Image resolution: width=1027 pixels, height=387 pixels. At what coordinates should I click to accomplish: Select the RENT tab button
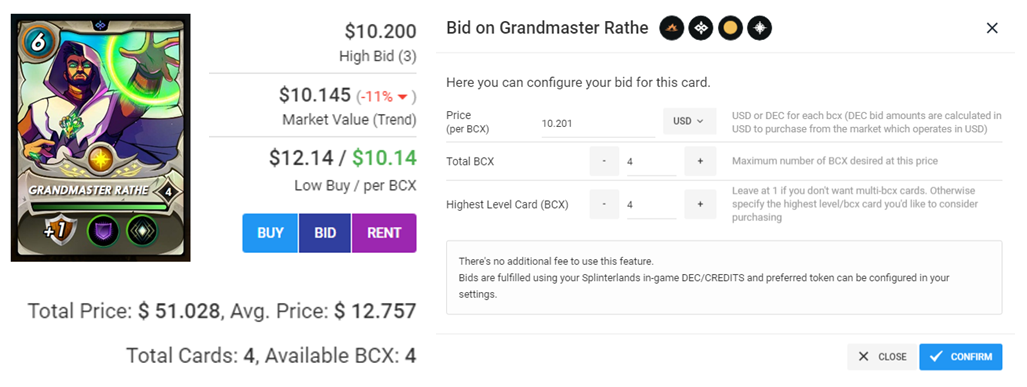[384, 232]
